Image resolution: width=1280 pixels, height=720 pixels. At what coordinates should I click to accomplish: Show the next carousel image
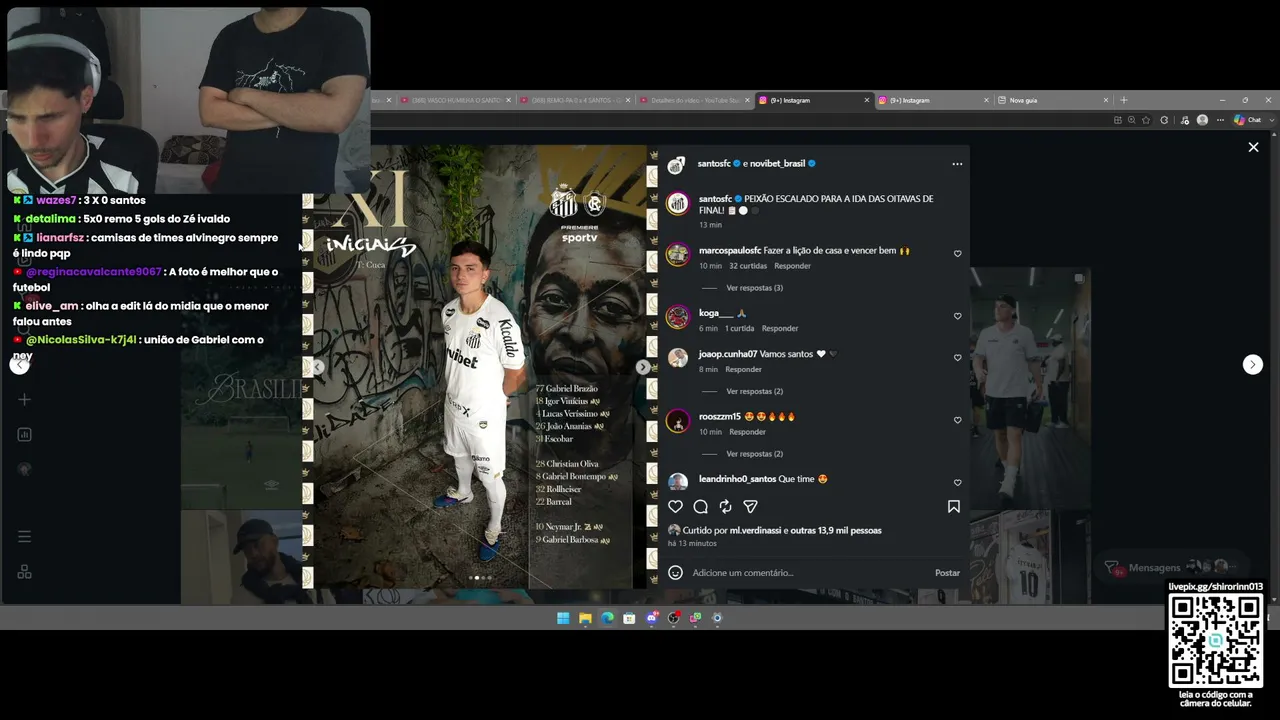pos(643,367)
